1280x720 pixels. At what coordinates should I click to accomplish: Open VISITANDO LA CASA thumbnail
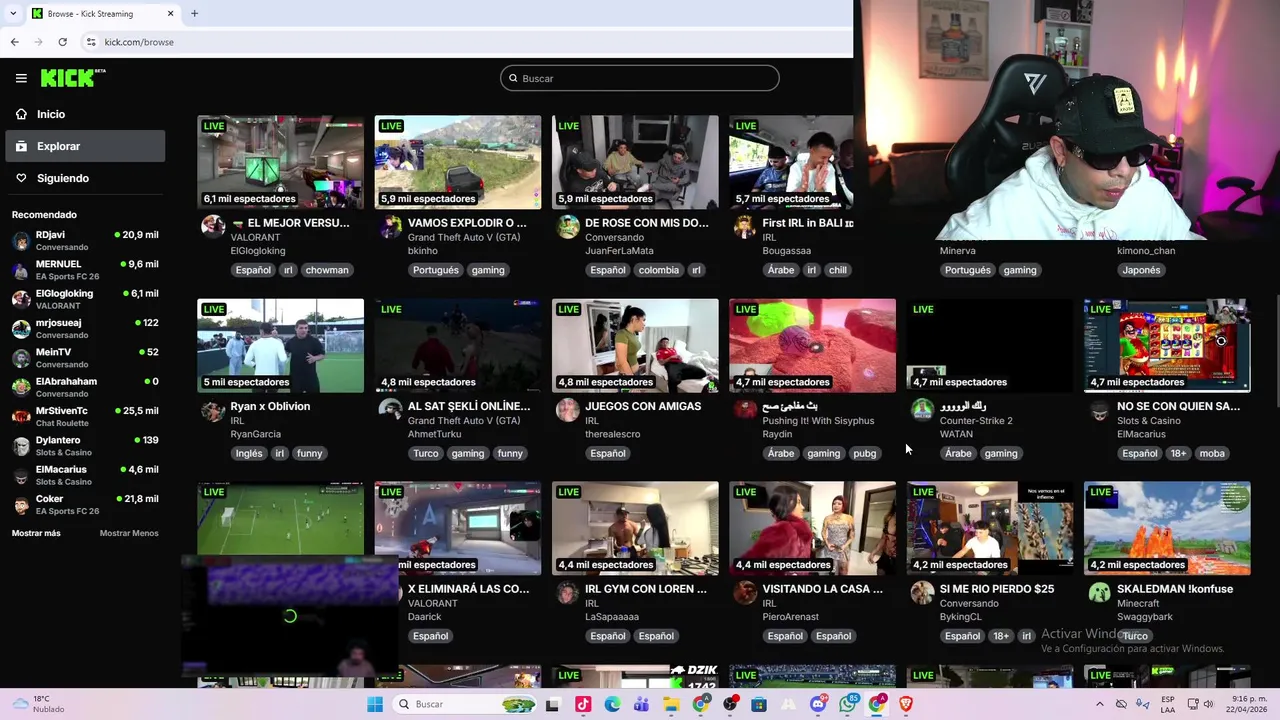812,528
